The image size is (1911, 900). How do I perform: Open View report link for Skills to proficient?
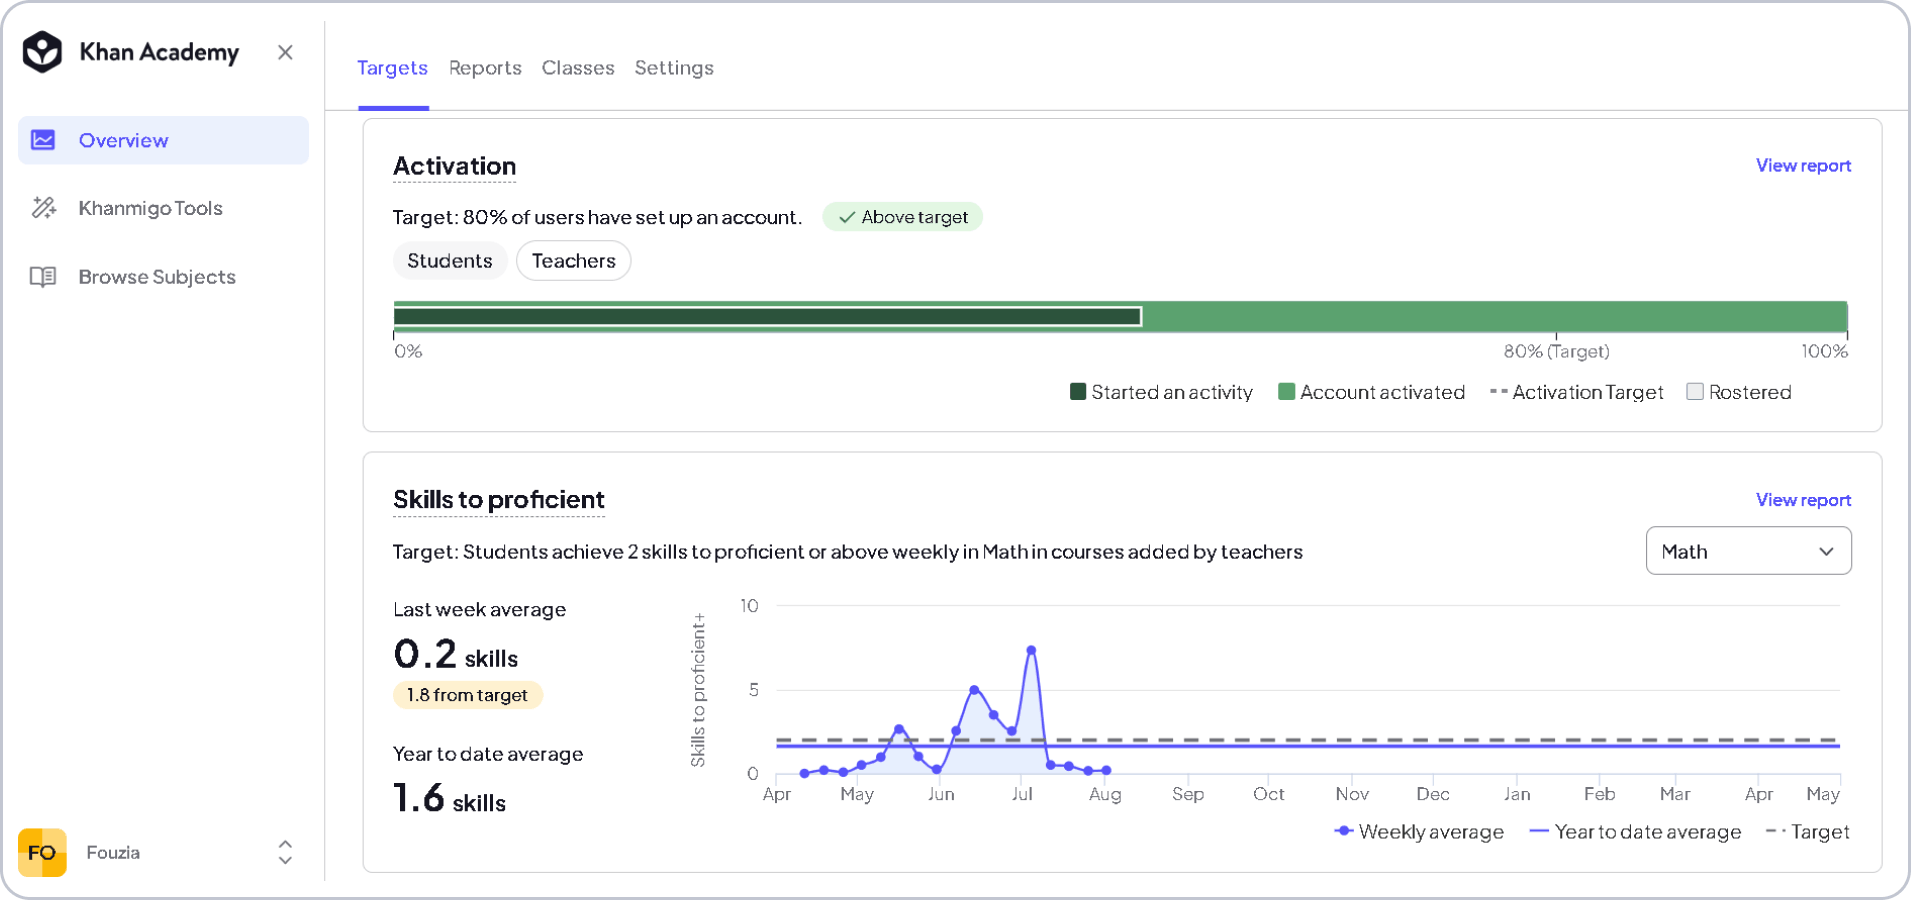point(1803,500)
